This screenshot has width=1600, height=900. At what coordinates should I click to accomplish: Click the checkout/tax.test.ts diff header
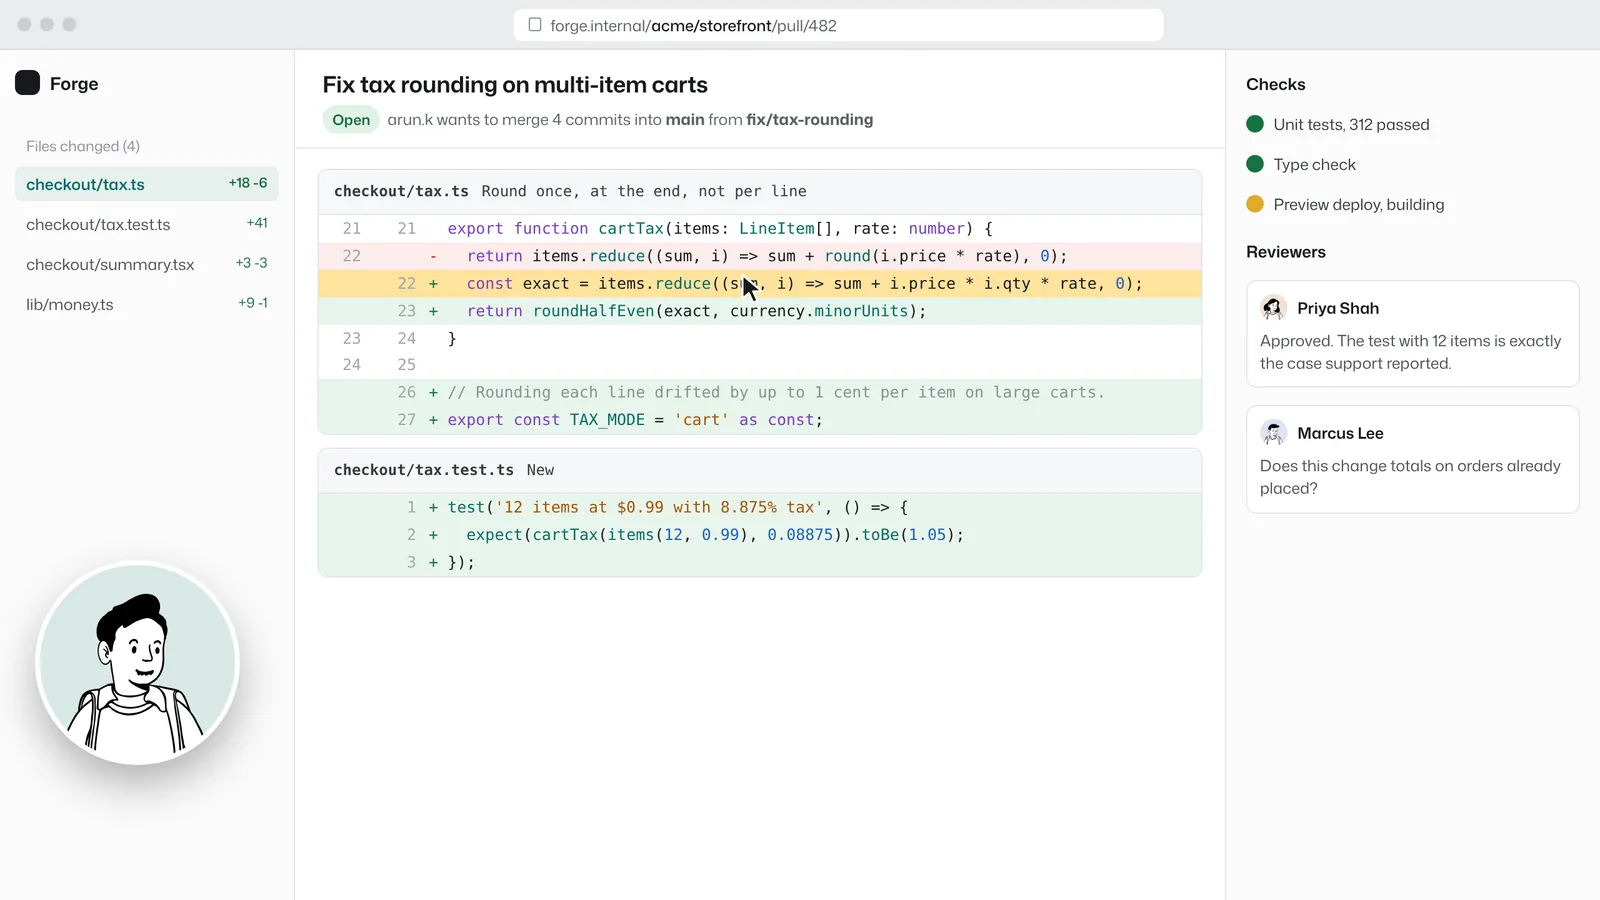point(760,470)
